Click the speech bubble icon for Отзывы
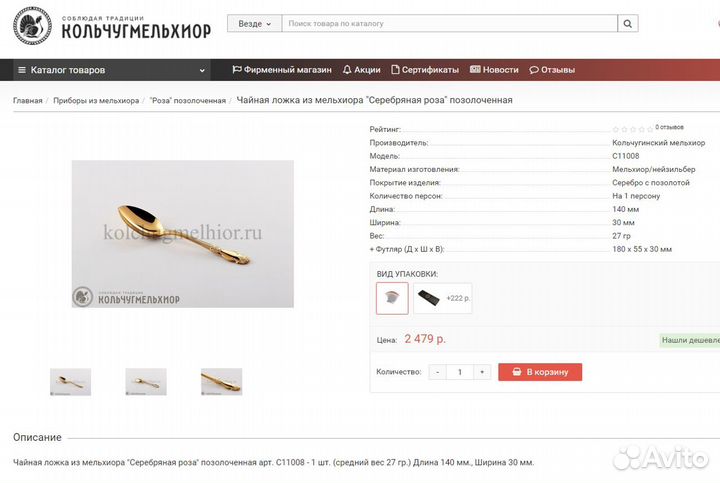This screenshot has width=720, height=483. [x=534, y=70]
